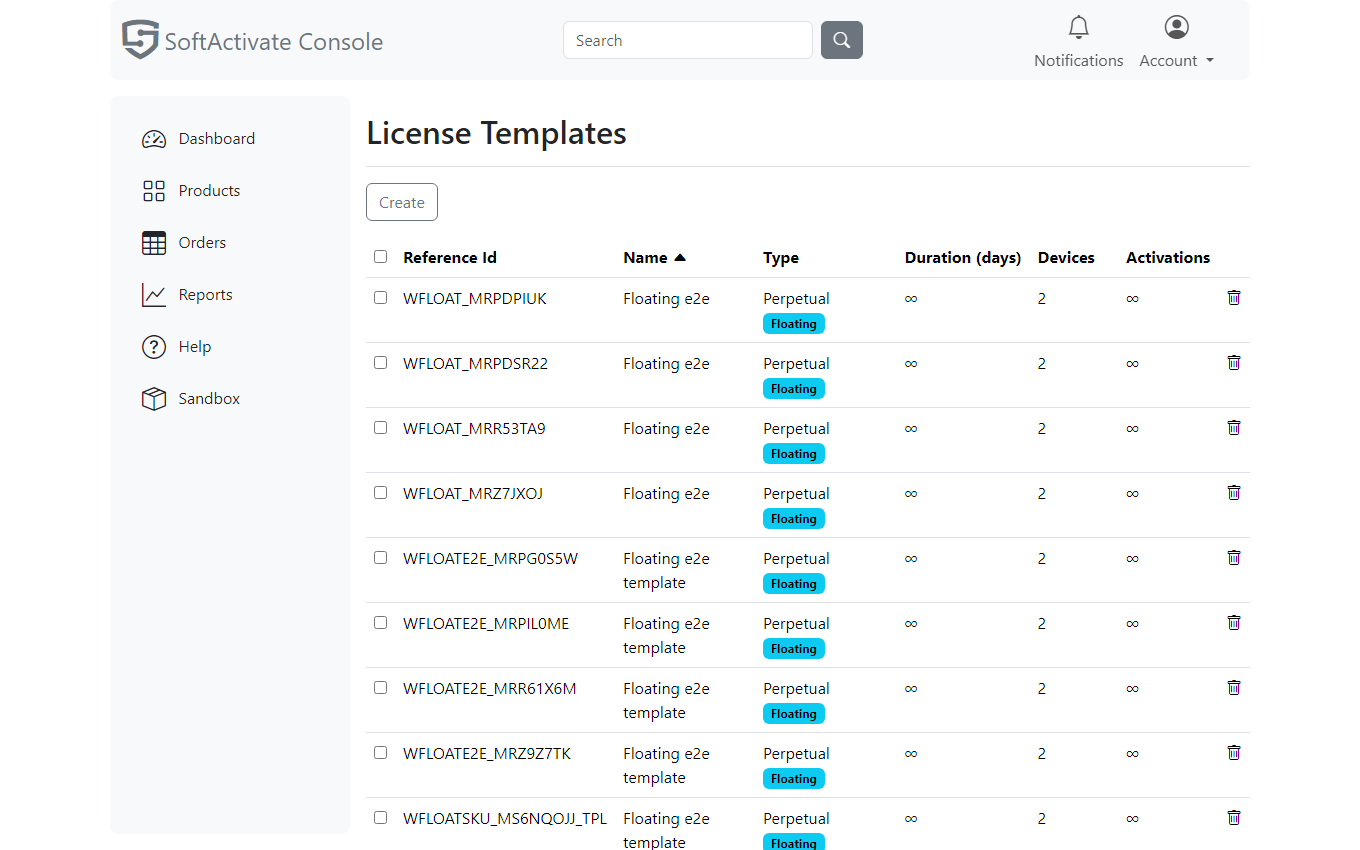Check the box for WFLOATSKU_MS6NQOJJ_TPL
1360x850 pixels.
380,818
